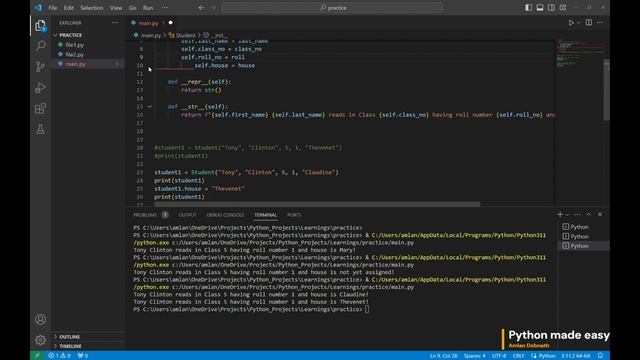Toggle primary side bar layout icon
The image size is (640, 360).
click(x=528, y=7)
